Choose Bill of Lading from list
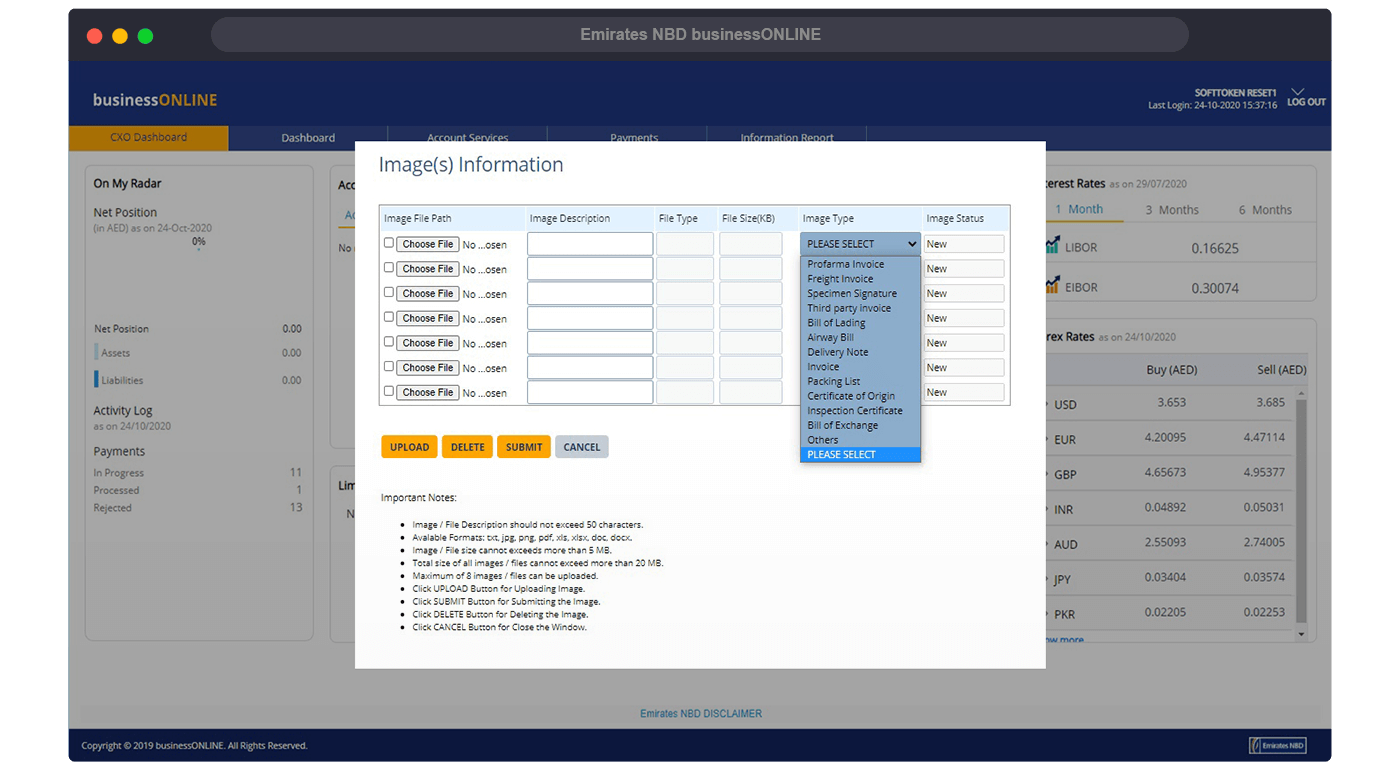Screen dimensions: 1400x770 (836, 323)
